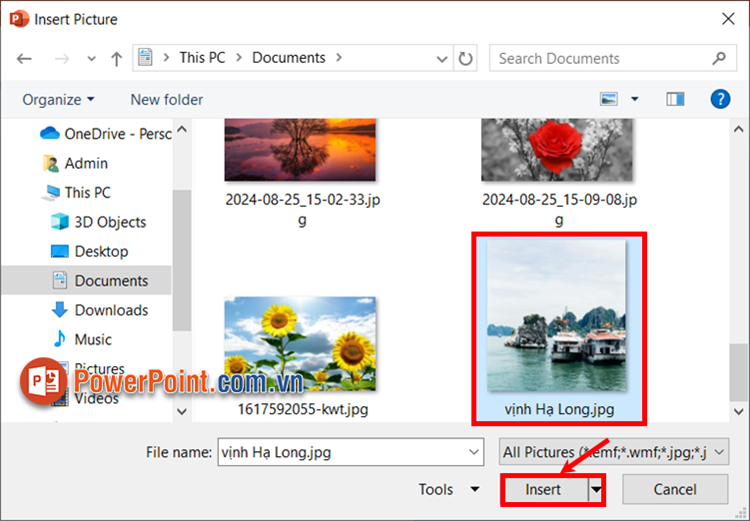Click the Back navigation arrow

click(24, 59)
